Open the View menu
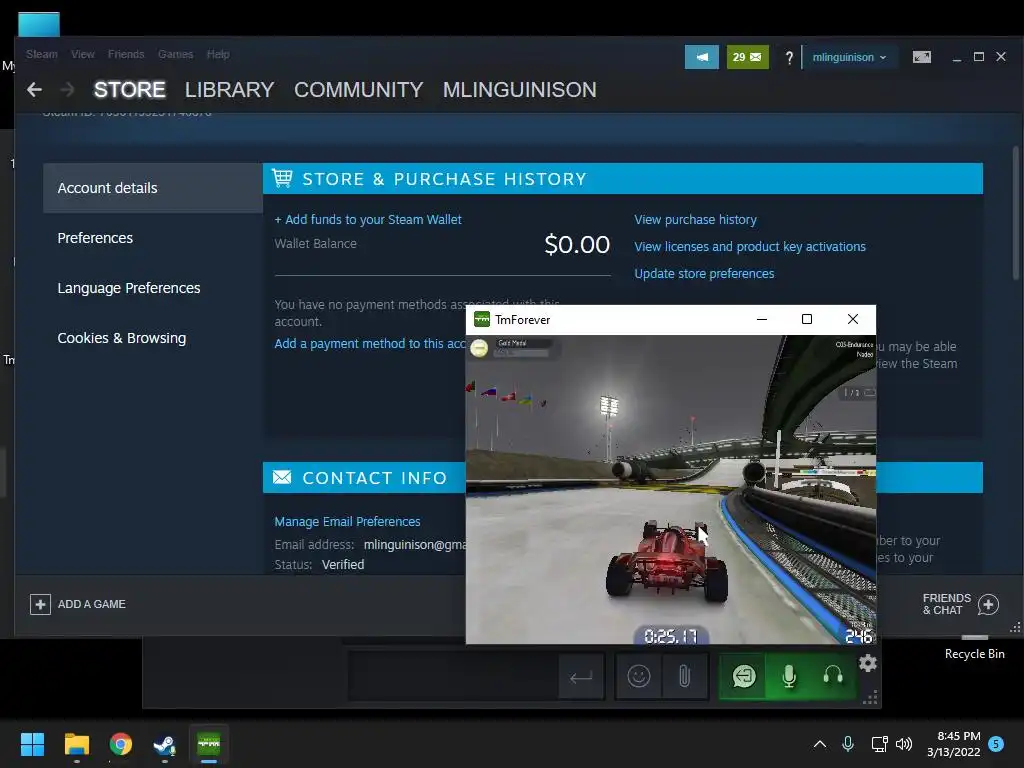 click(83, 54)
